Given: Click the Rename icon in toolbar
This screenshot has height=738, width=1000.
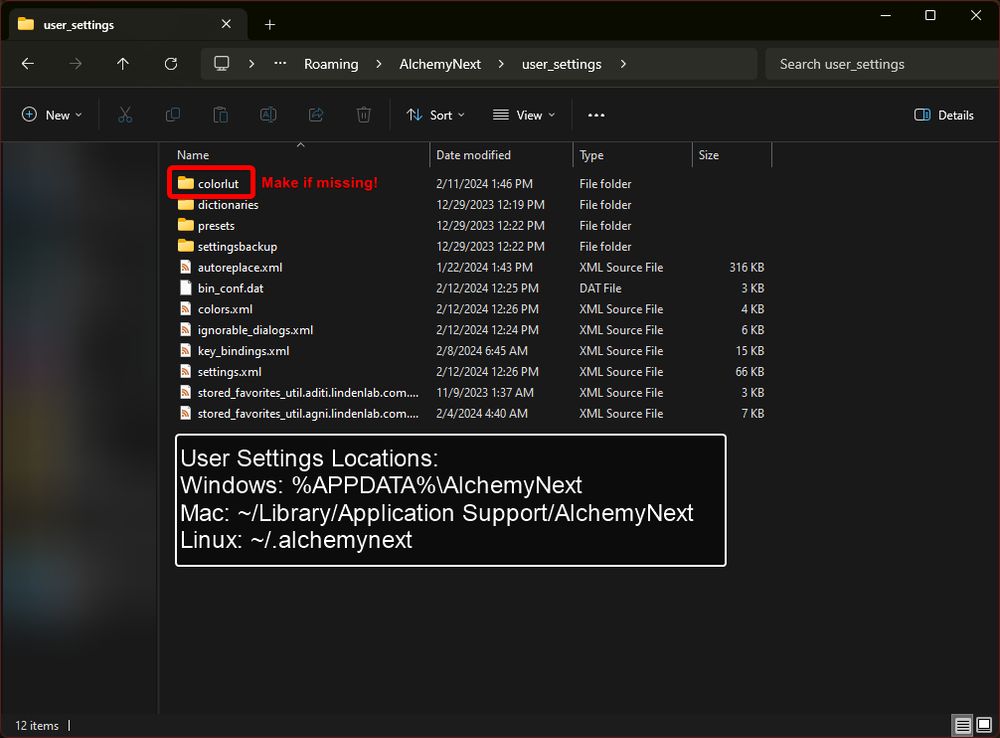Looking at the screenshot, I should (x=268, y=115).
